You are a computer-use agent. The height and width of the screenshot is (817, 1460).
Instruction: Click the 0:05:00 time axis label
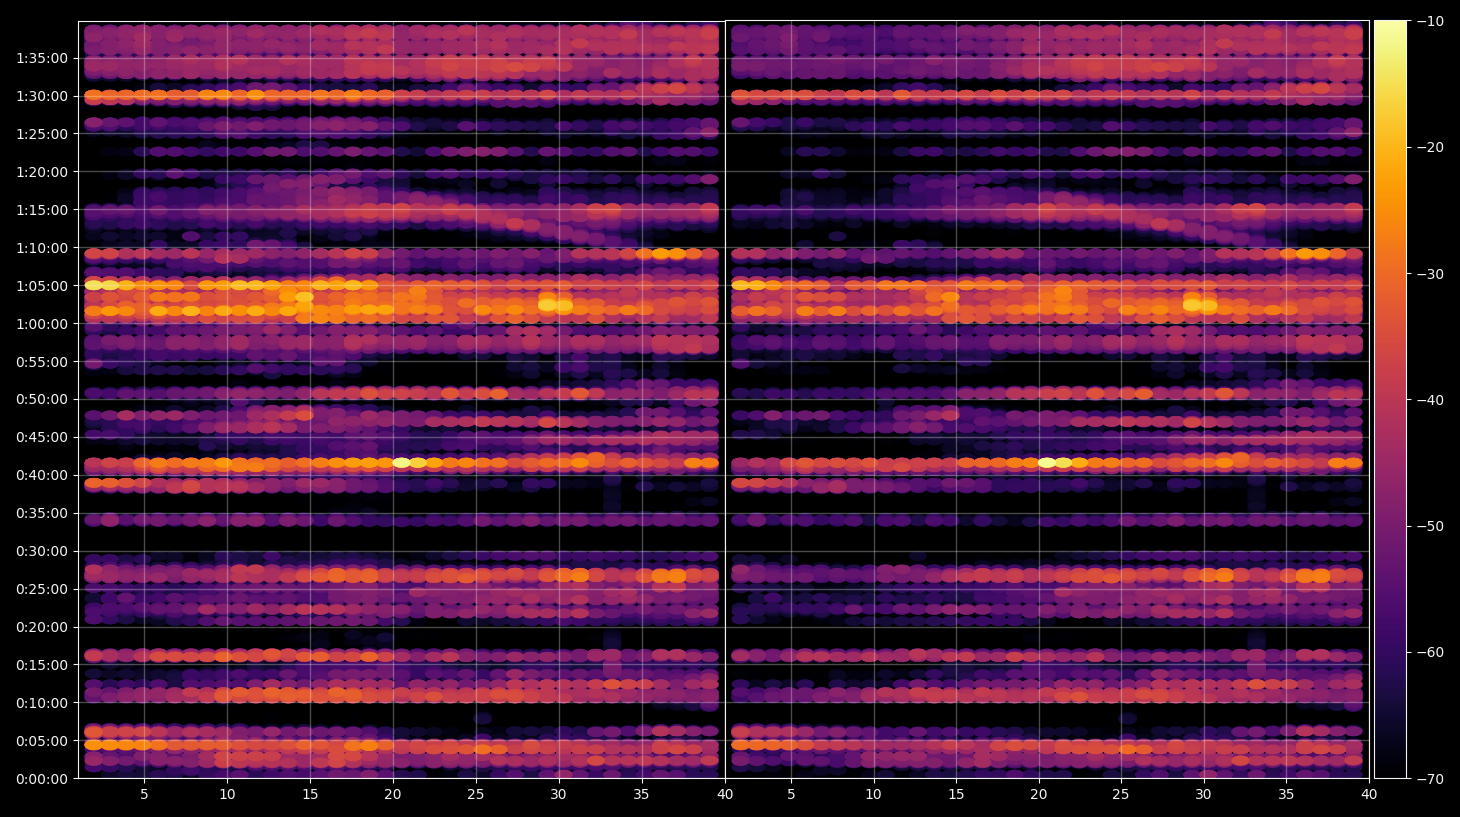[42, 741]
